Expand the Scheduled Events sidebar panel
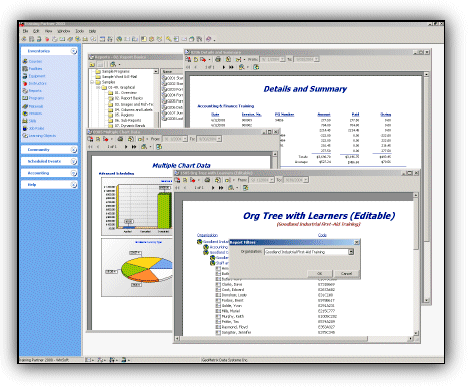This screenshot has height=387, width=469. click(x=74, y=161)
